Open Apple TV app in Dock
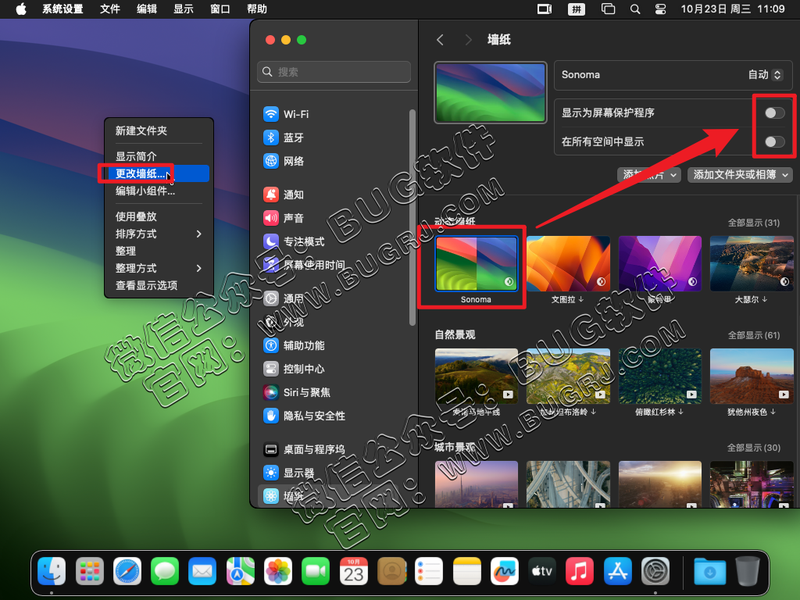 point(542,571)
